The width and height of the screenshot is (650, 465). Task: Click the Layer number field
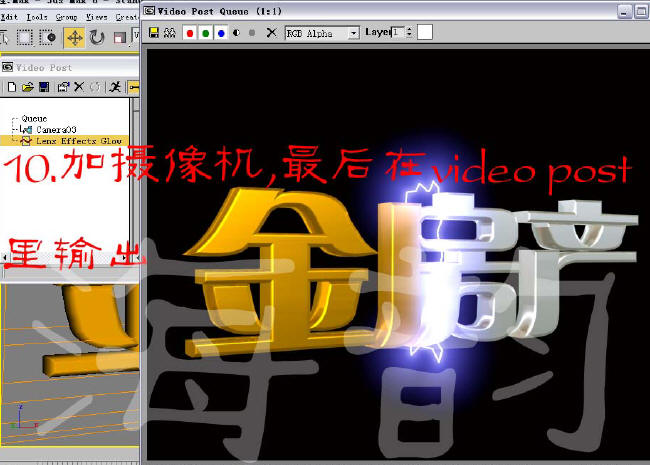398,32
